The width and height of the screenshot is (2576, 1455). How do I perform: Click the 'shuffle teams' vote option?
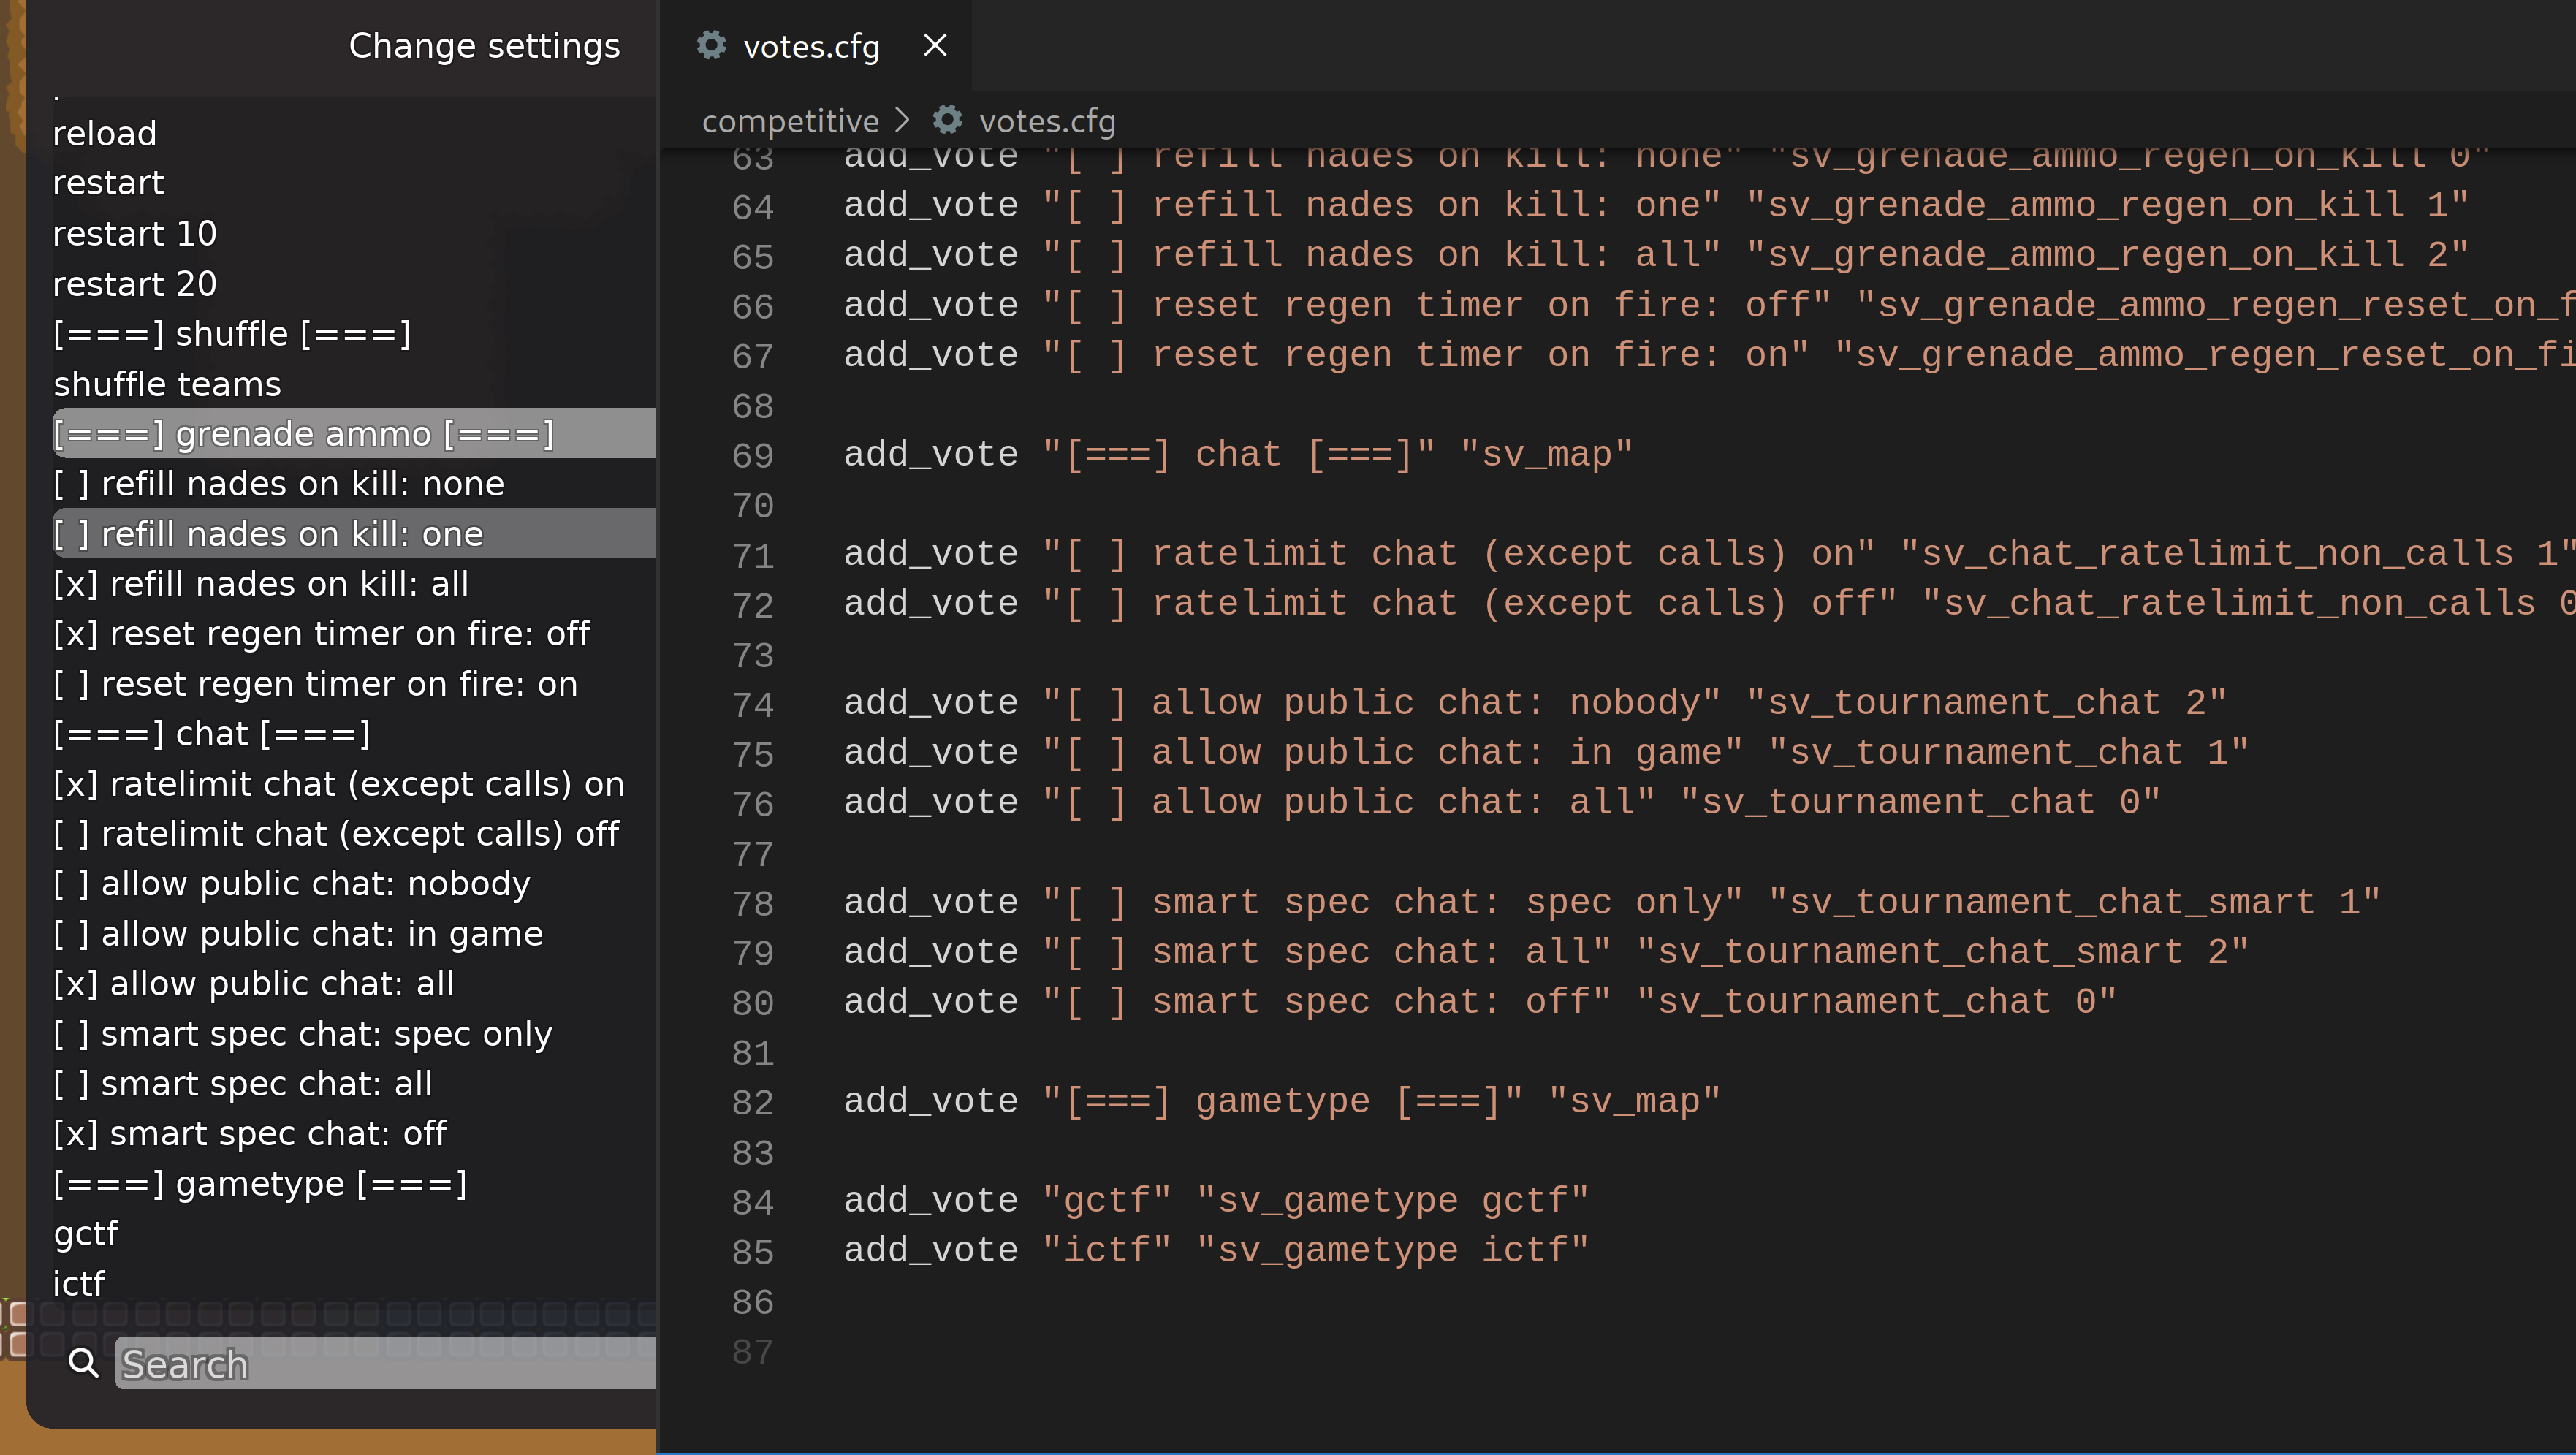[167, 384]
